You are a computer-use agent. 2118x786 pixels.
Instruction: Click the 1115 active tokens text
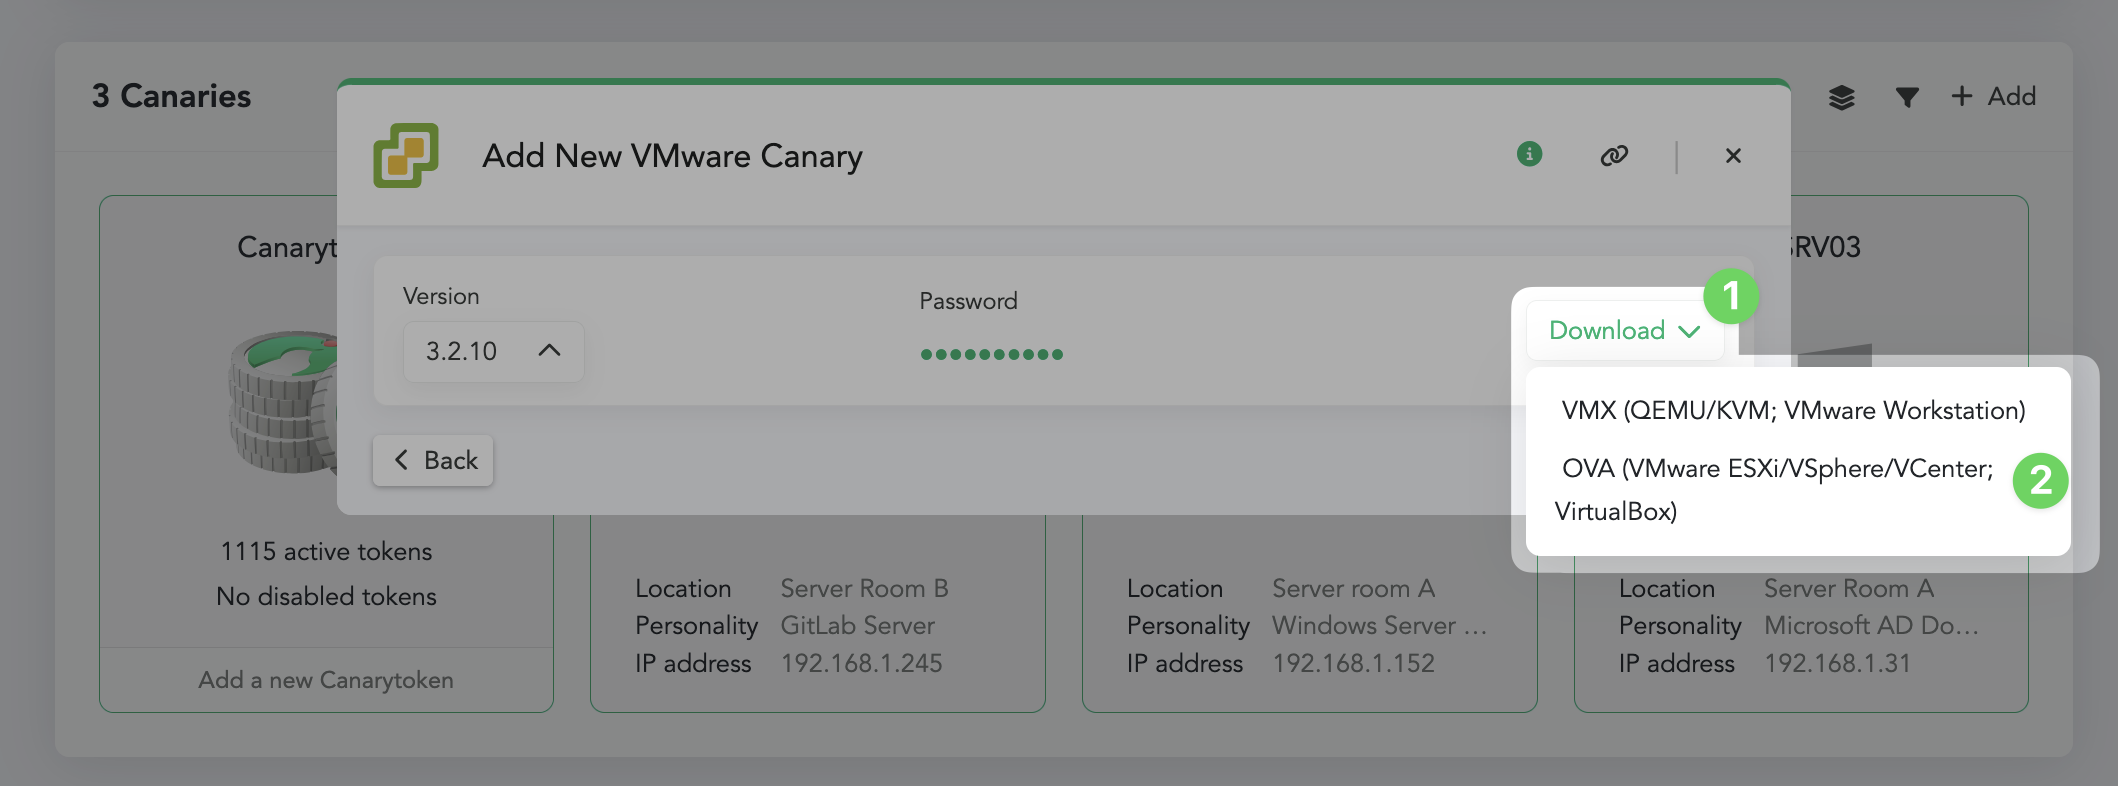pyautogui.click(x=326, y=551)
